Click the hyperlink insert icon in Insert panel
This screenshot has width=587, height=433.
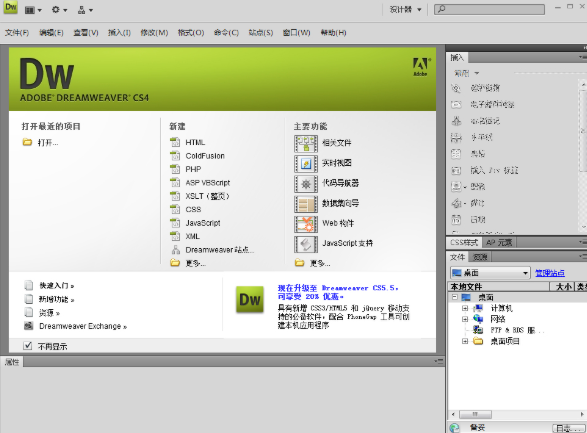456,88
